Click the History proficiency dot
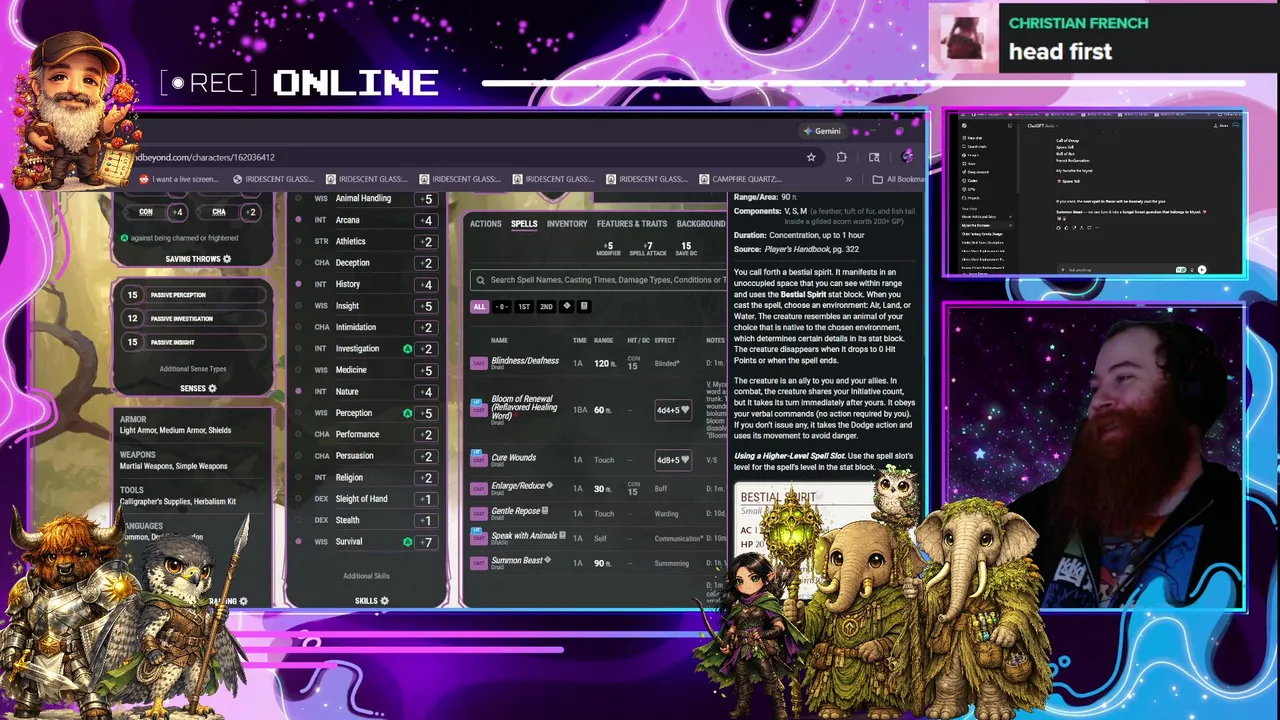The height and width of the screenshot is (720, 1280). [x=298, y=284]
